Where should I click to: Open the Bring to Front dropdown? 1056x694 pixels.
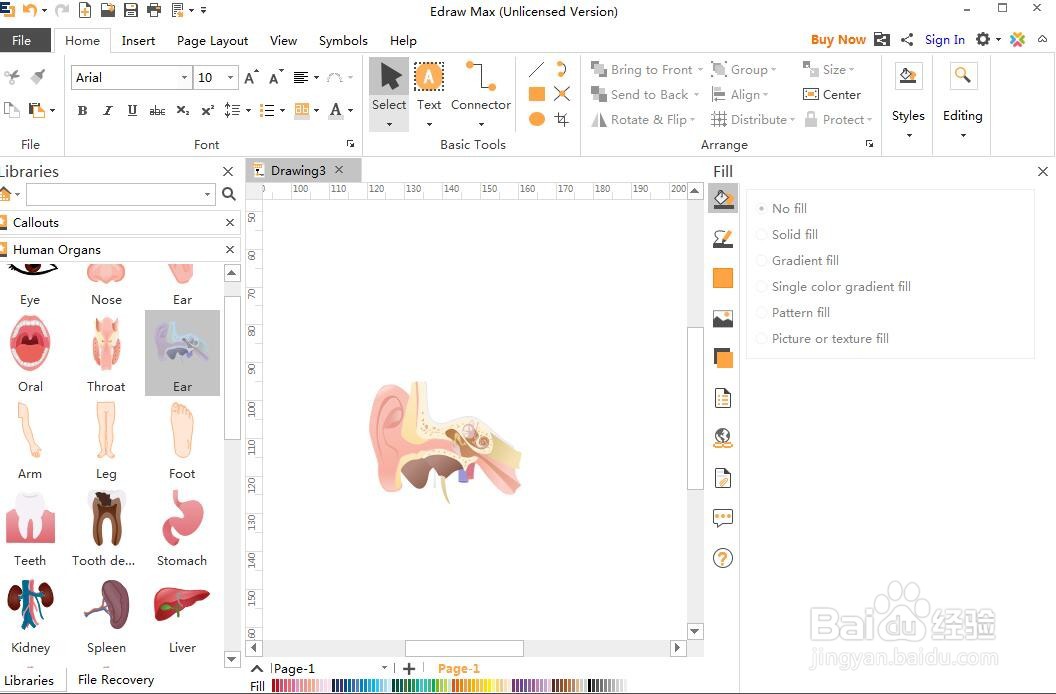(x=700, y=70)
